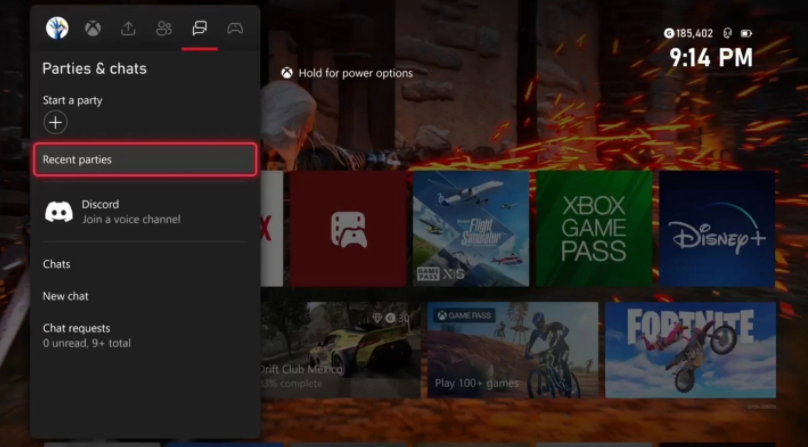Open the Xbox Game Pass tile
The height and width of the screenshot is (447, 808).
coord(594,229)
